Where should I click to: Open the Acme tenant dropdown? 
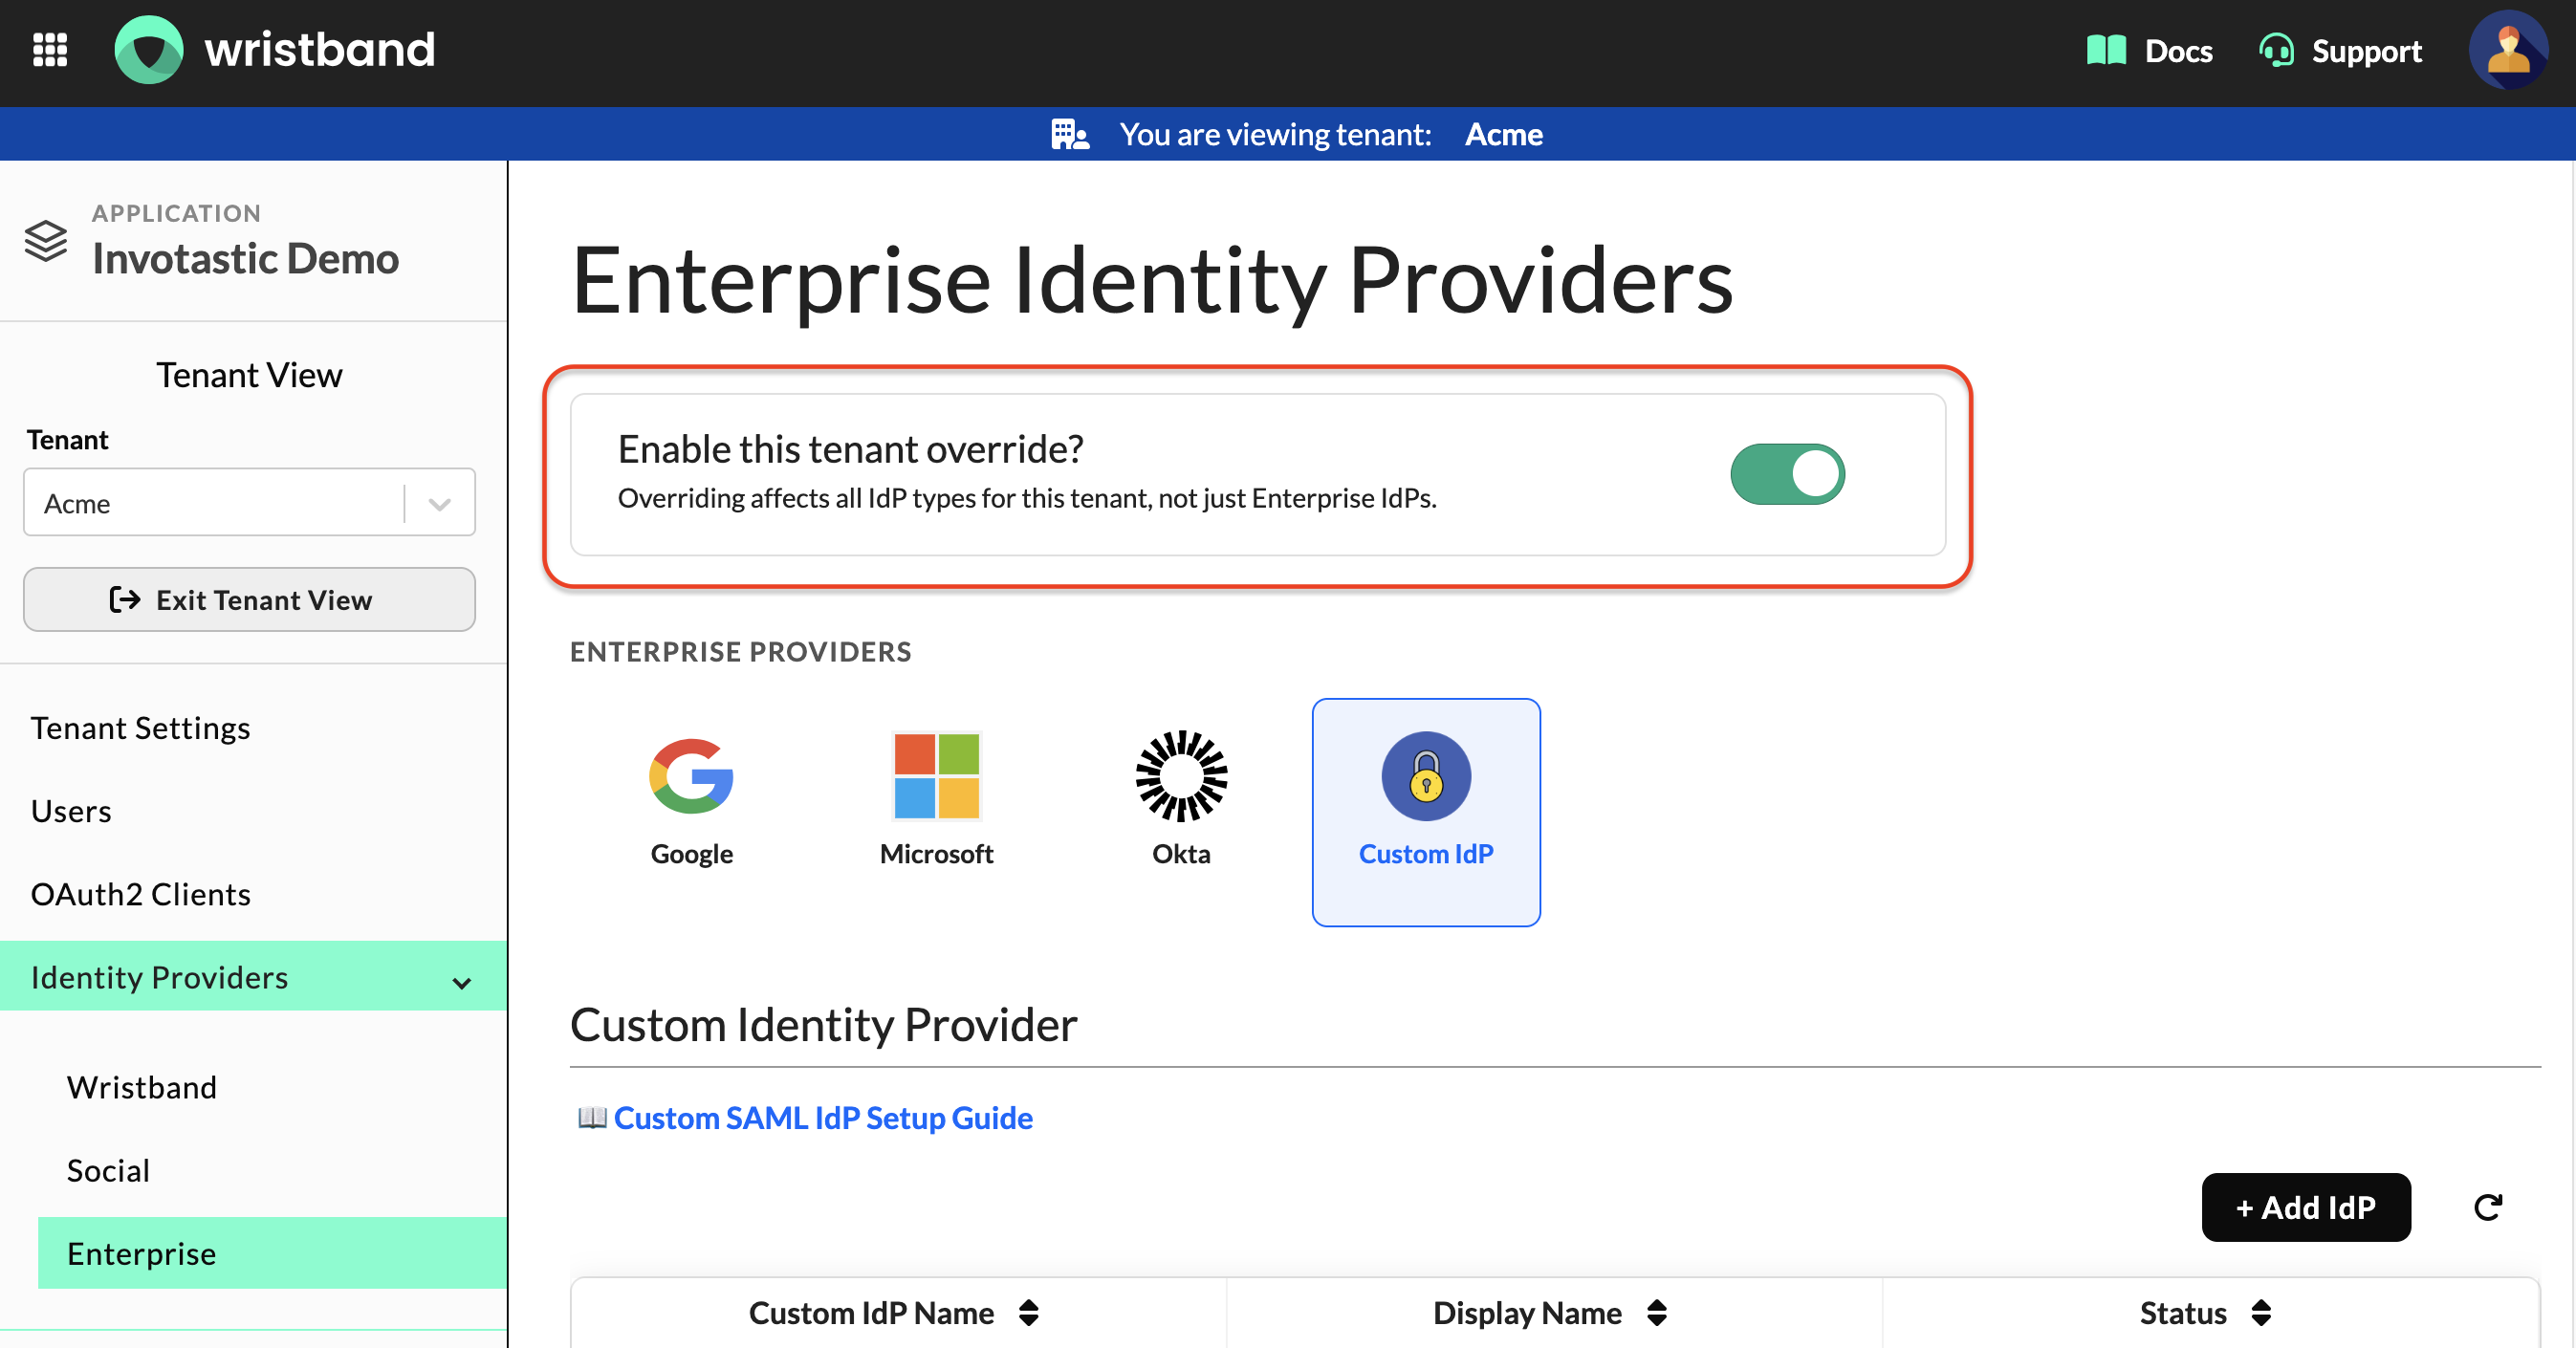[x=249, y=502]
